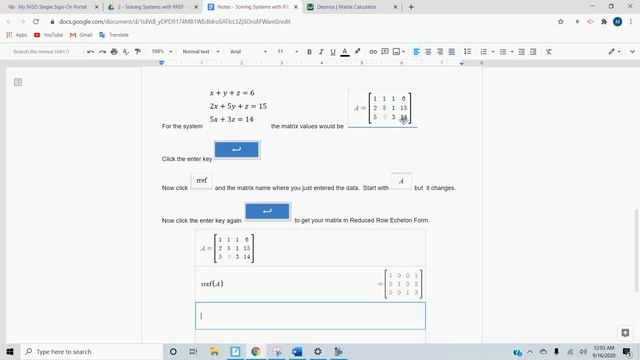Click the browser address bar

(302, 22)
